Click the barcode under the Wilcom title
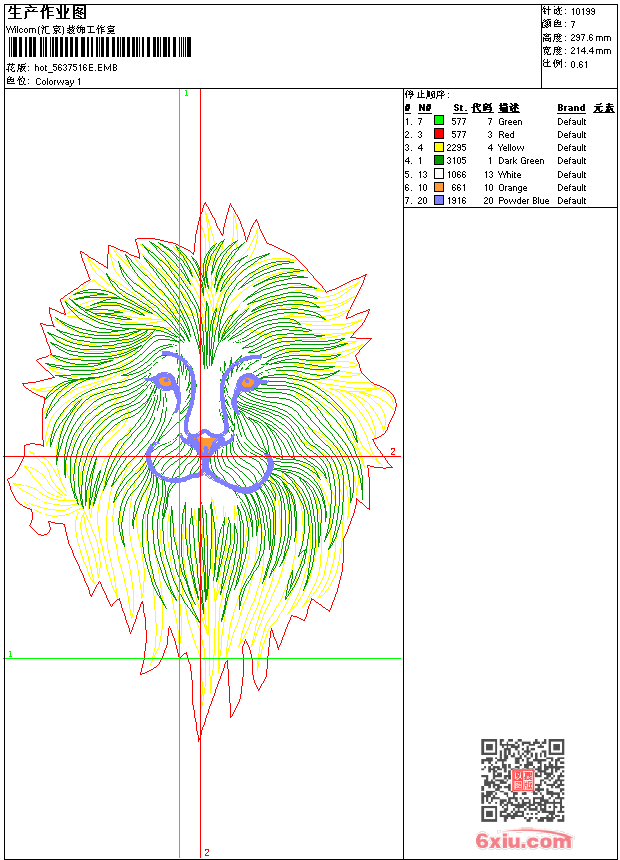This screenshot has height=860, width=620. (x=99, y=48)
